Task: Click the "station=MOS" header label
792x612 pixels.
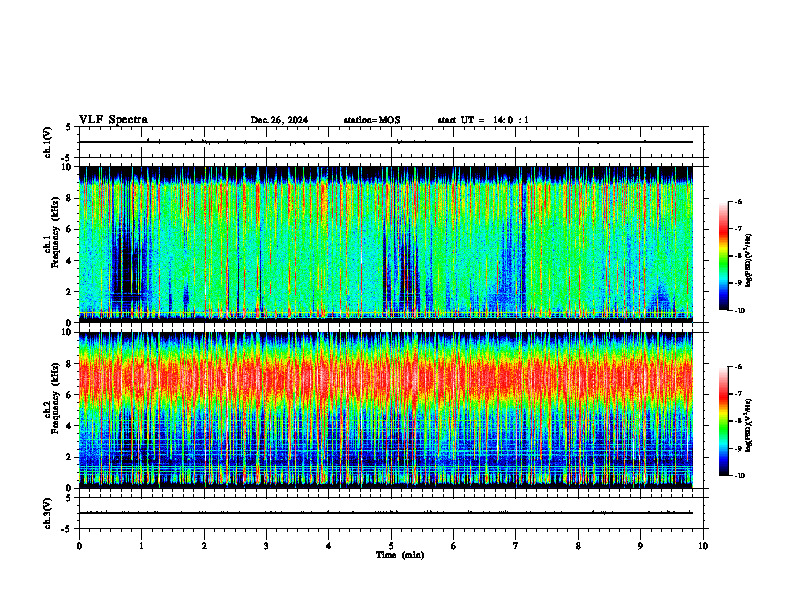Action: (x=372, y=120)
